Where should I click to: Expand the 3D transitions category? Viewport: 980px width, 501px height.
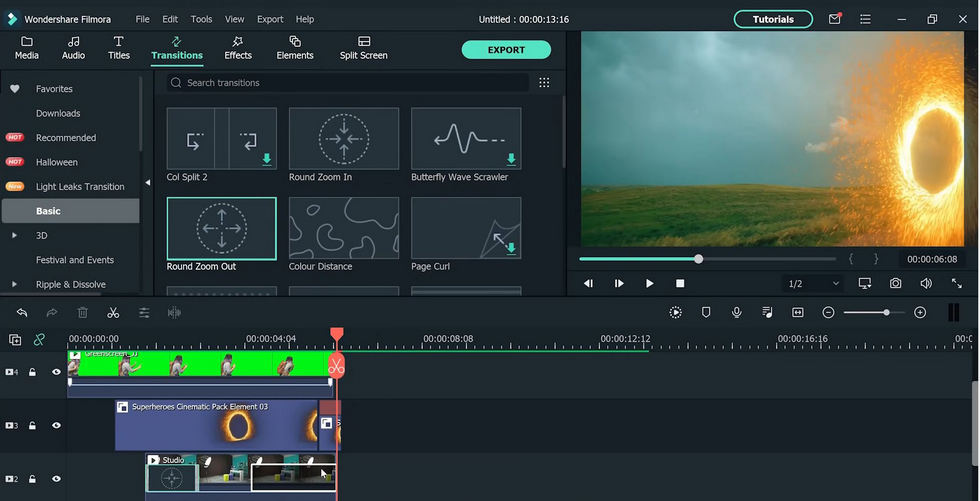[x=14, y=236]
